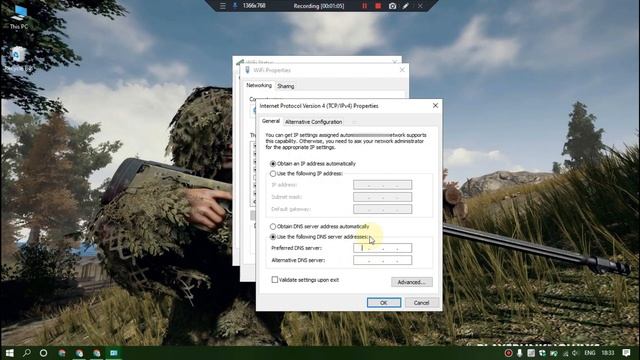Close the IPv4 Properties dialog

435,106
